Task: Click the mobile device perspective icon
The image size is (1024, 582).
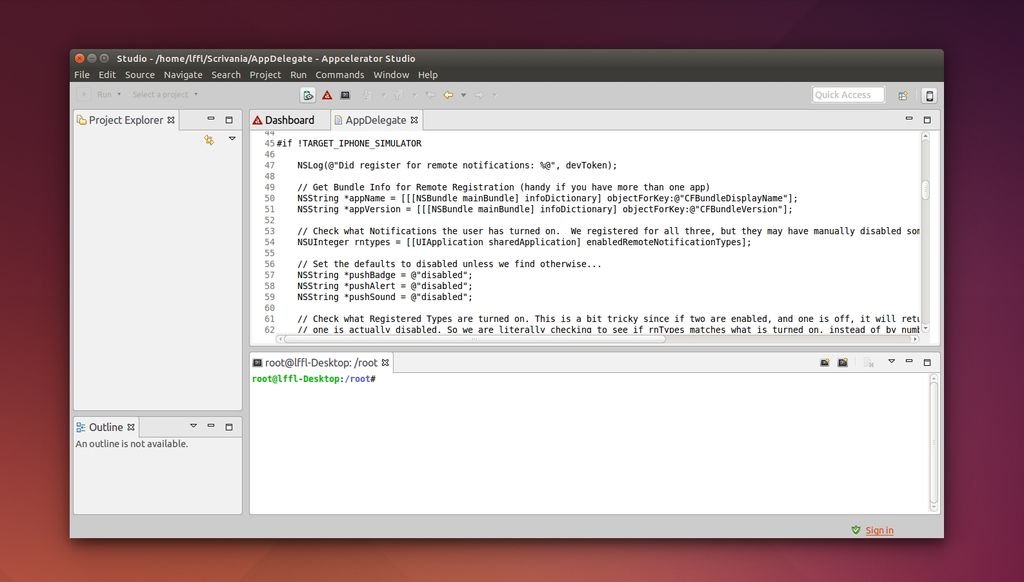Action: (929, 95)
